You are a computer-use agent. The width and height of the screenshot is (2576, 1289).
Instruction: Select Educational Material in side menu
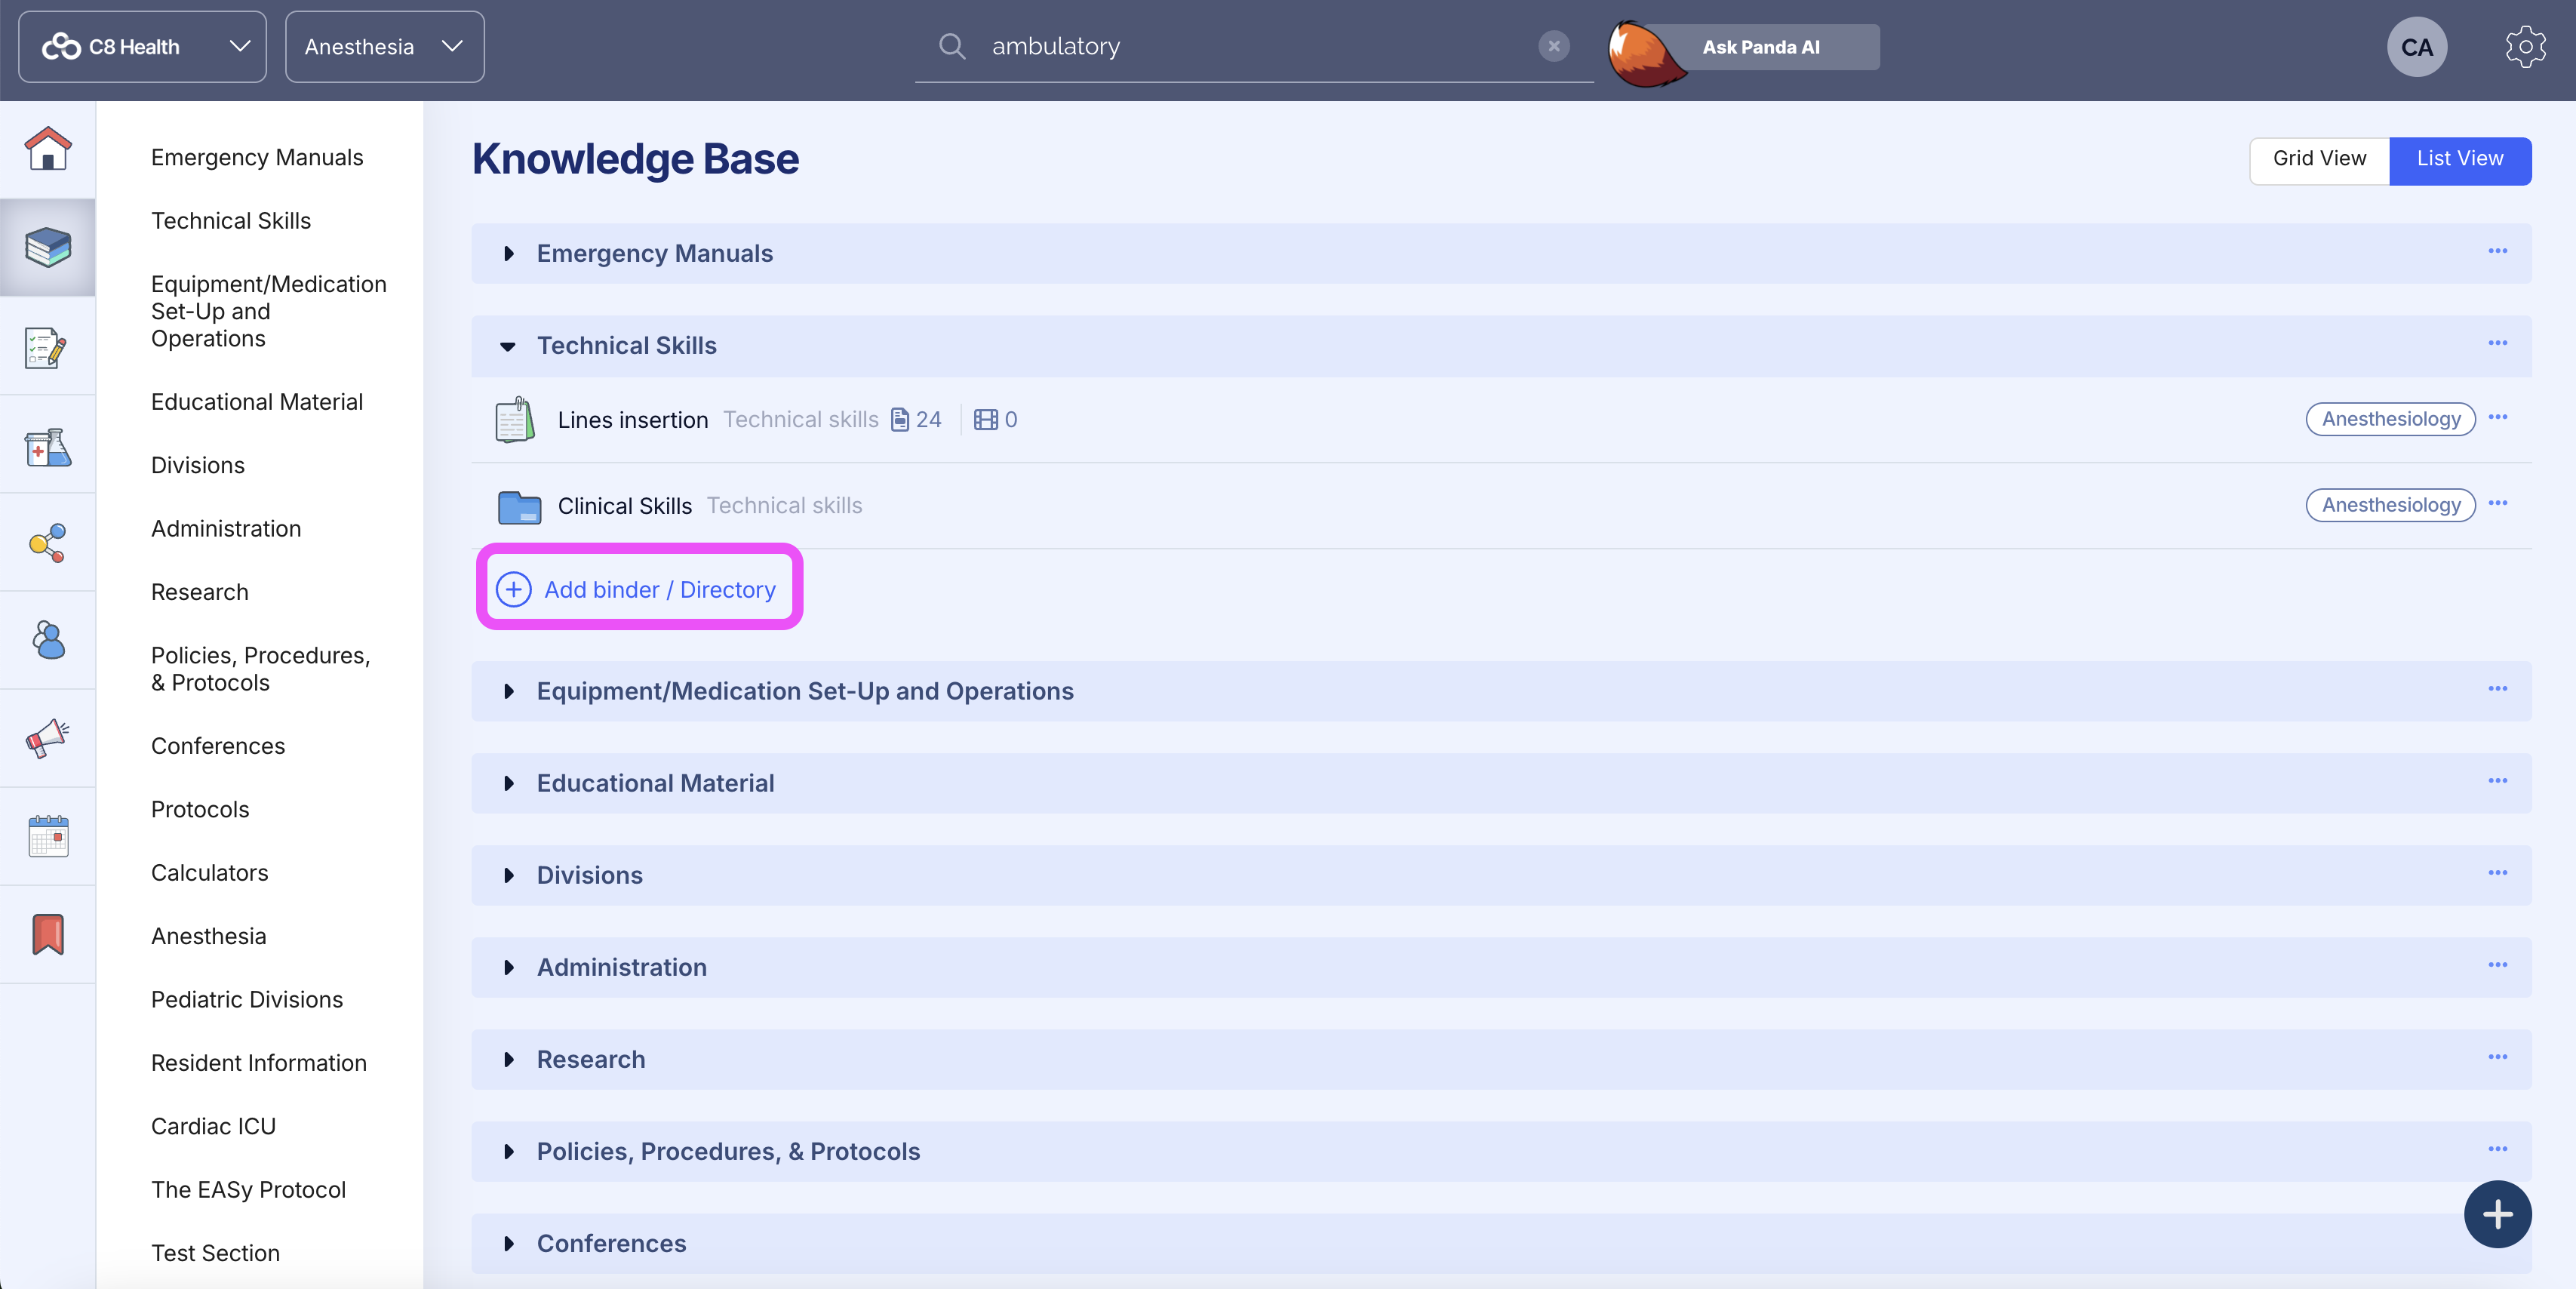pyautogui.click(x=257, y=402)
